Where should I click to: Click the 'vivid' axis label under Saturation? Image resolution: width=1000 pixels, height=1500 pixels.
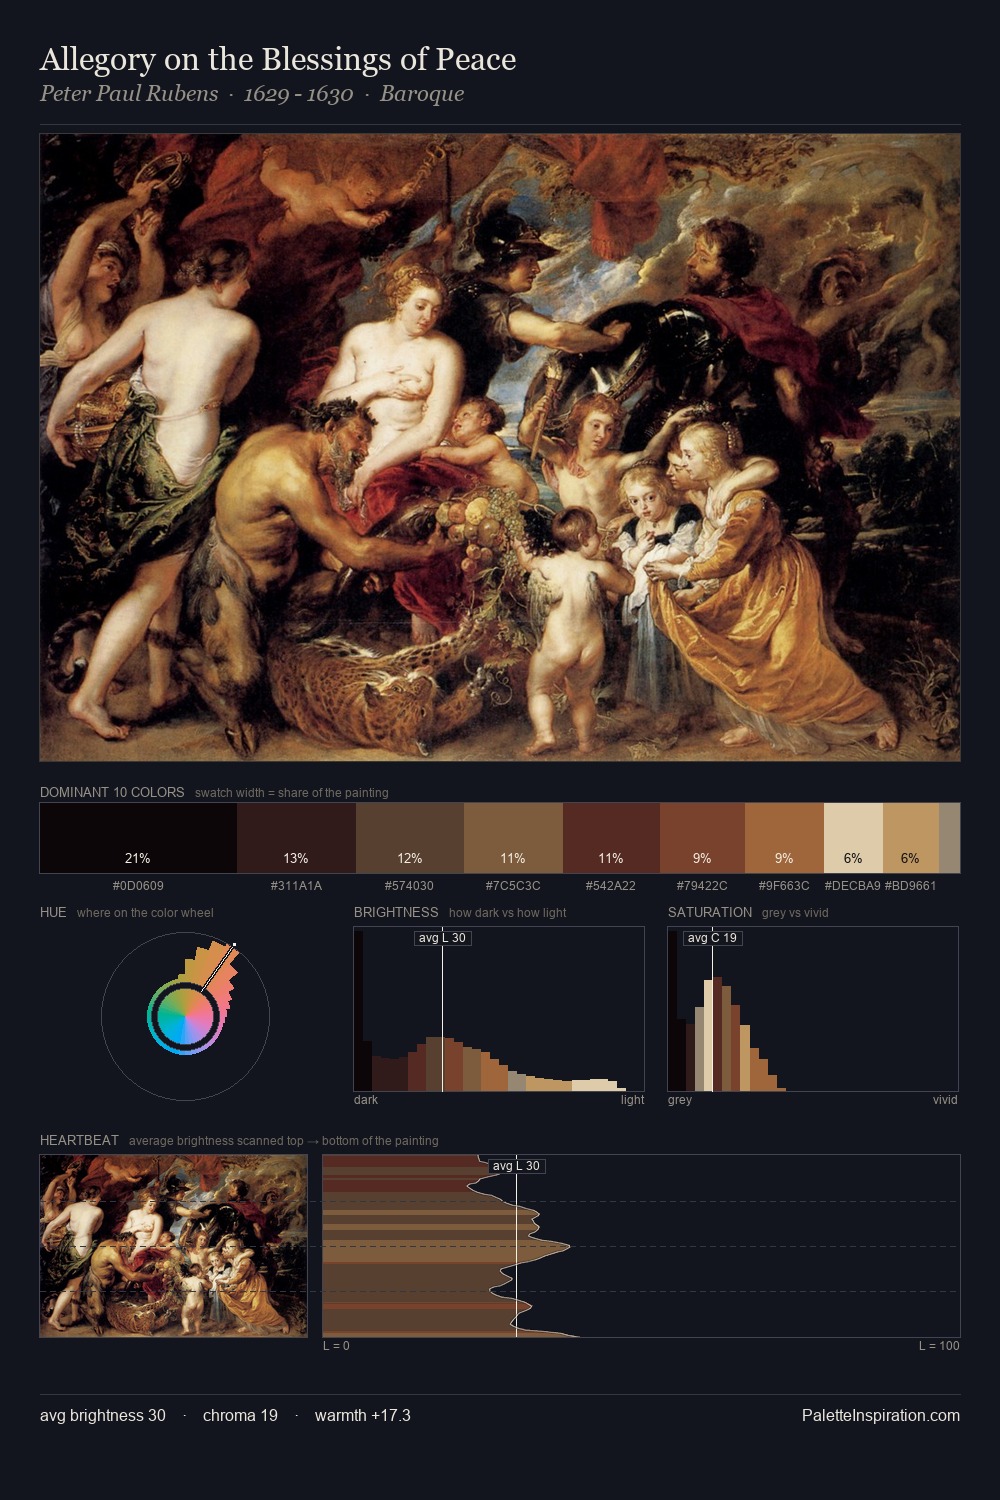tap(945, 1100)
